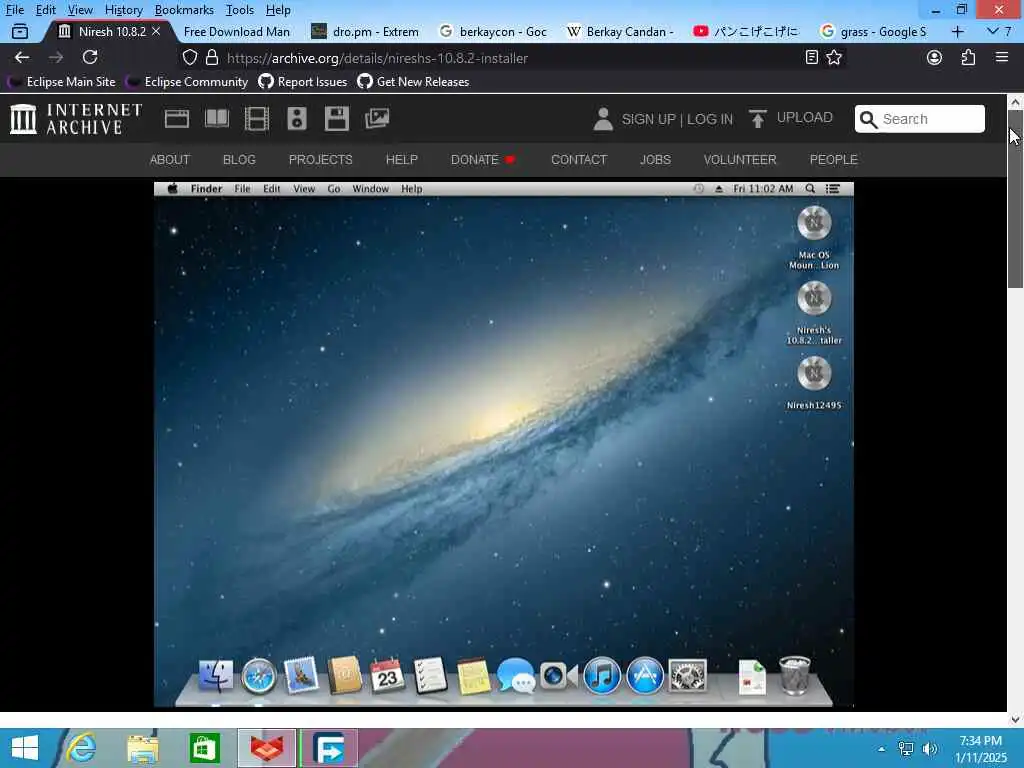Screen dimensions: 1024x768
Task: Open the Firefox account icon
Action: point(935,57)
